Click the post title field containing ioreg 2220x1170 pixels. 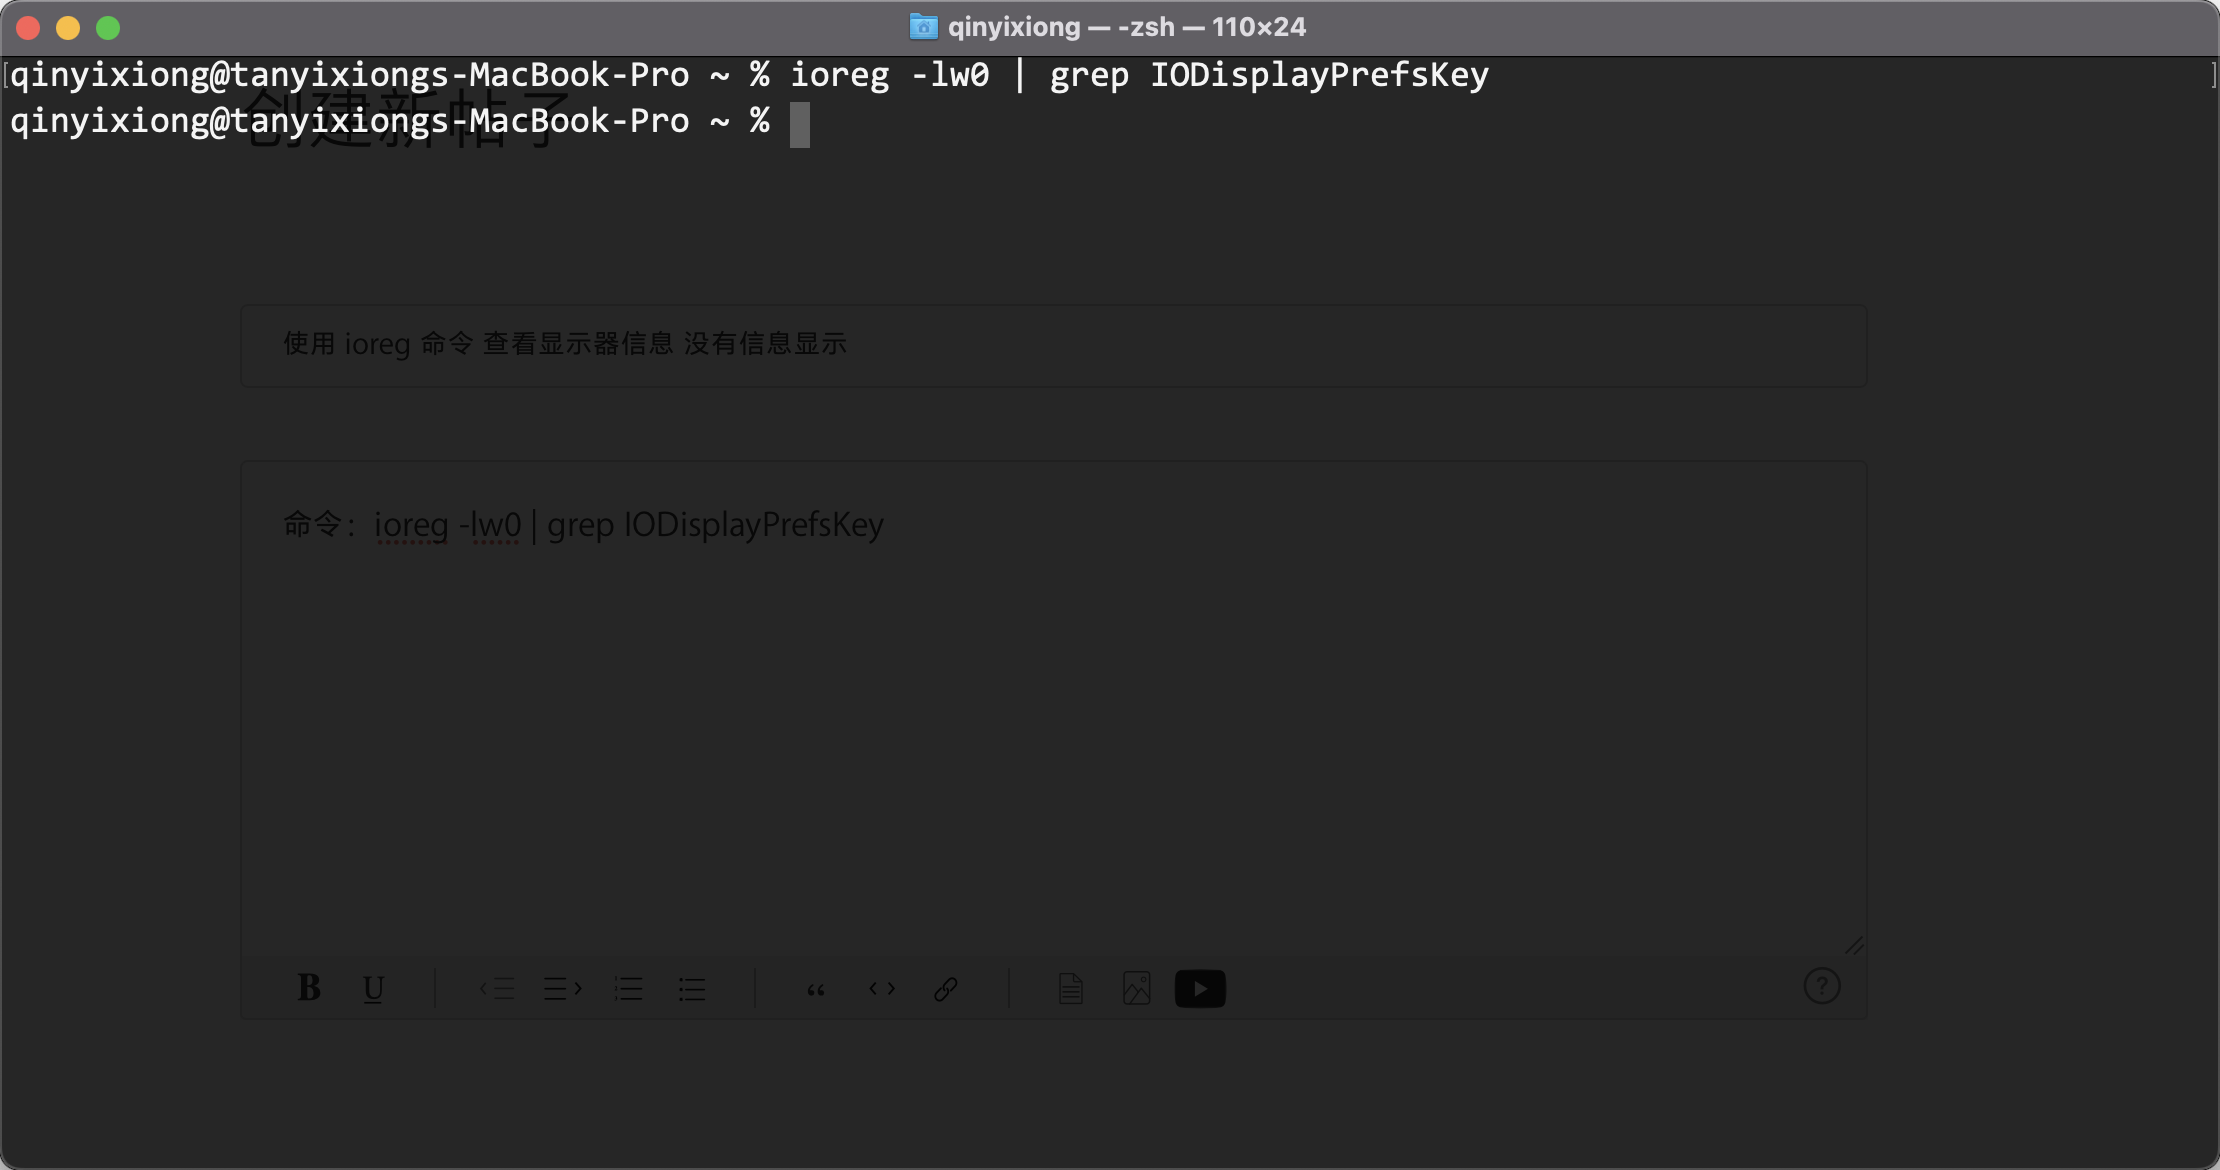(1052, 345)
